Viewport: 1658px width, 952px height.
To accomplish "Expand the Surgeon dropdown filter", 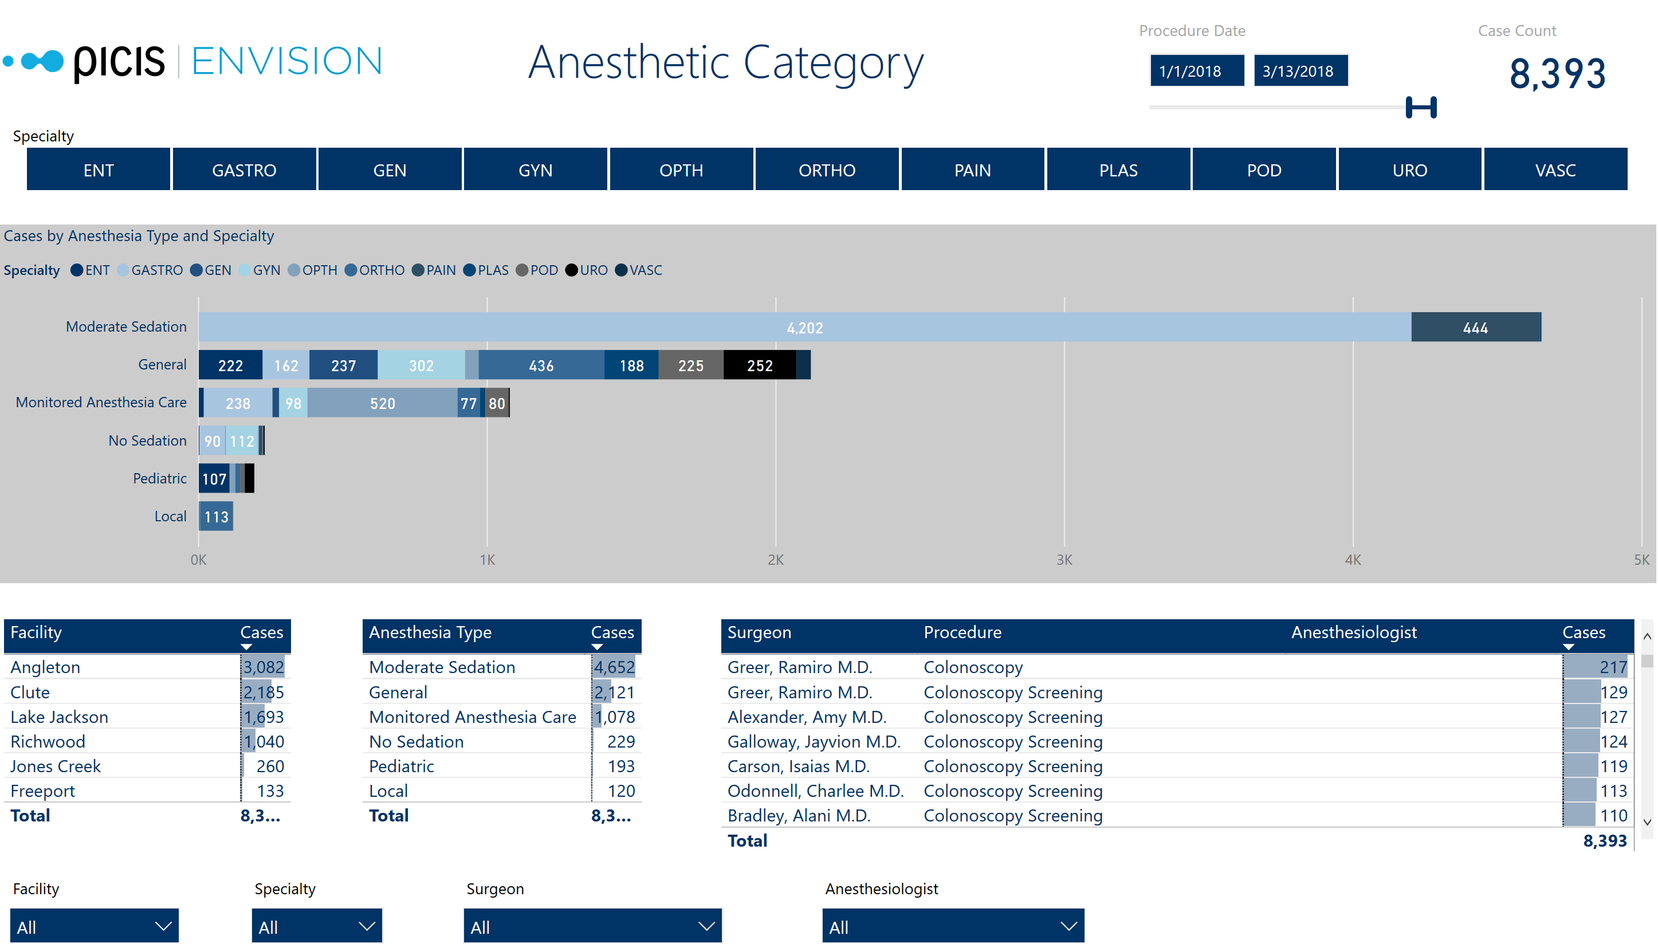I will (592, 926).
